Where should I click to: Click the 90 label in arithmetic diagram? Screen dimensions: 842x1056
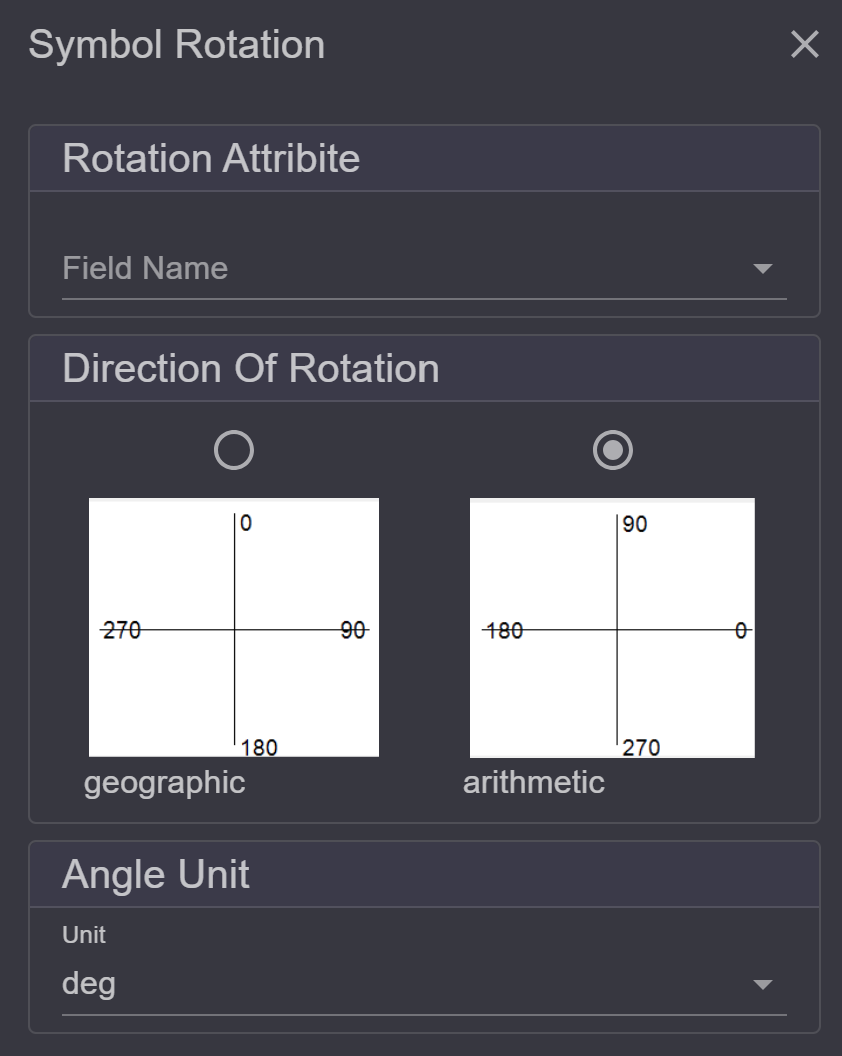click(x=635, y=524)
